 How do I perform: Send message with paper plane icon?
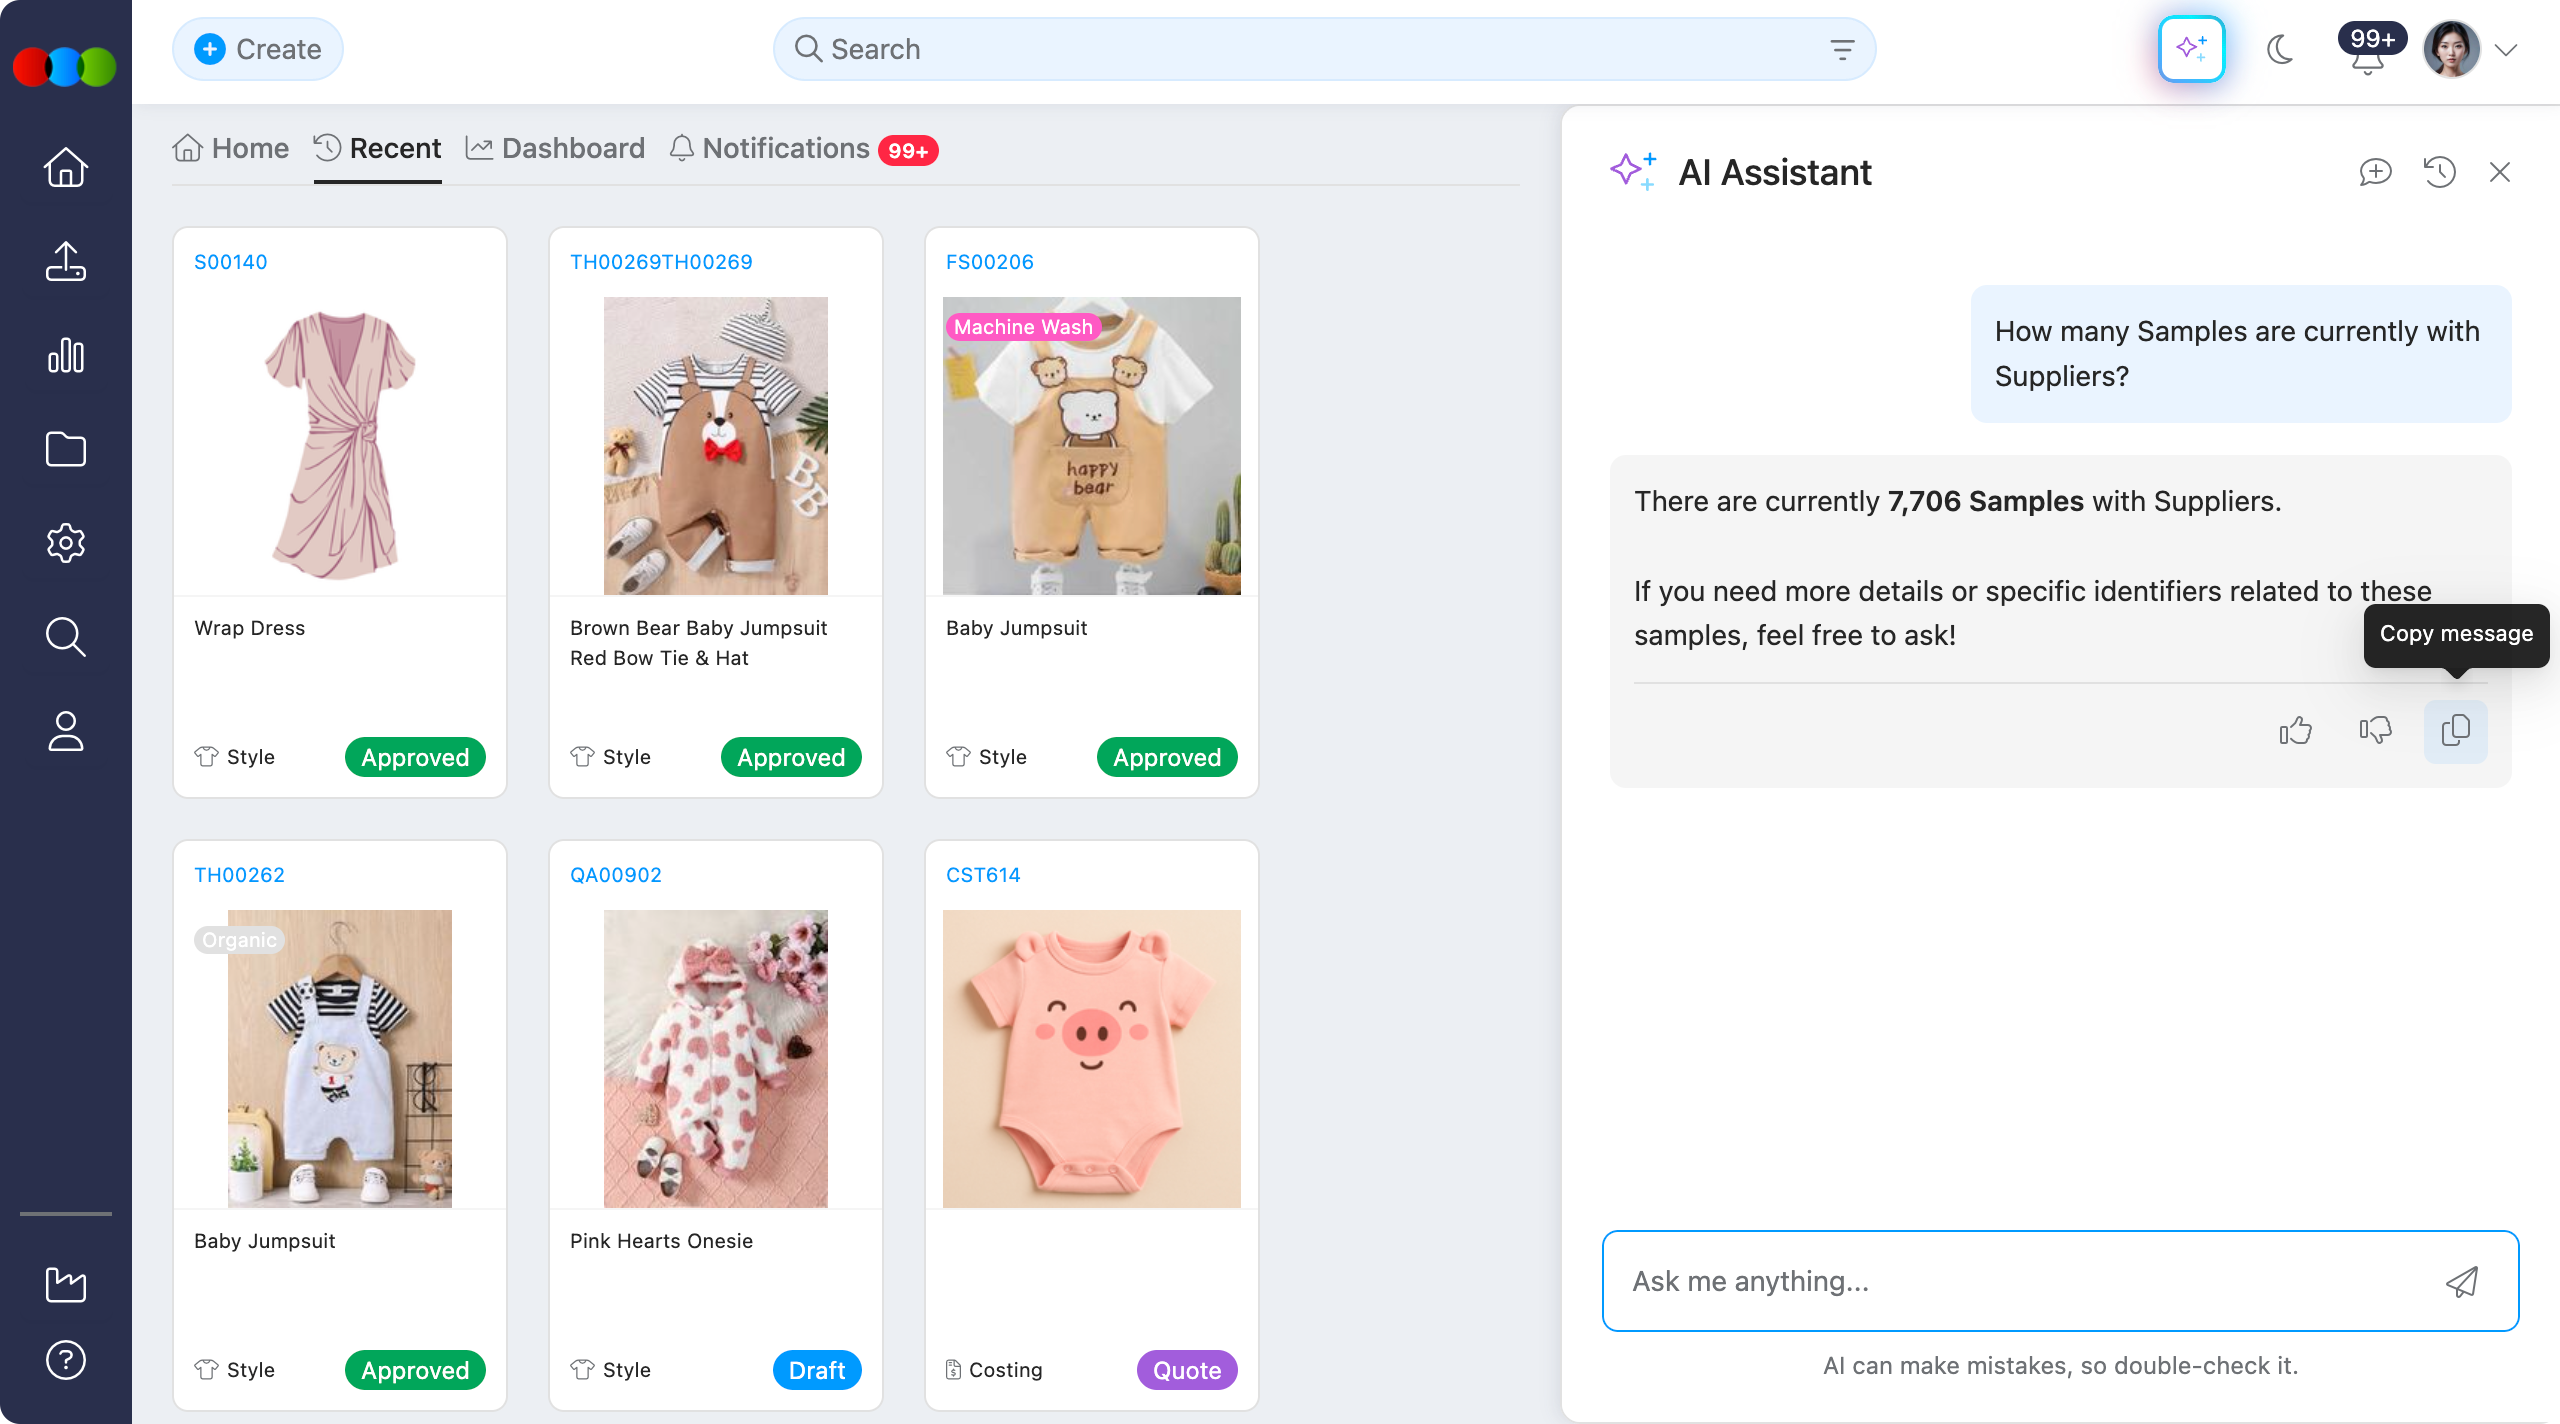point(2462,1281)
